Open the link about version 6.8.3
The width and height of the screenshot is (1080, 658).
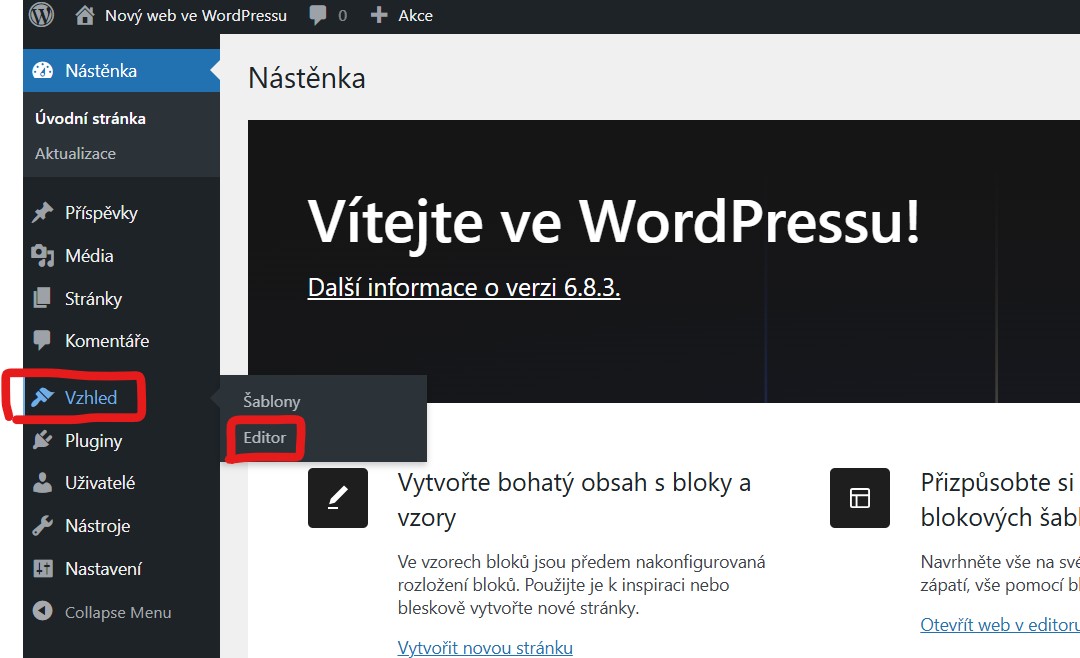463,287
